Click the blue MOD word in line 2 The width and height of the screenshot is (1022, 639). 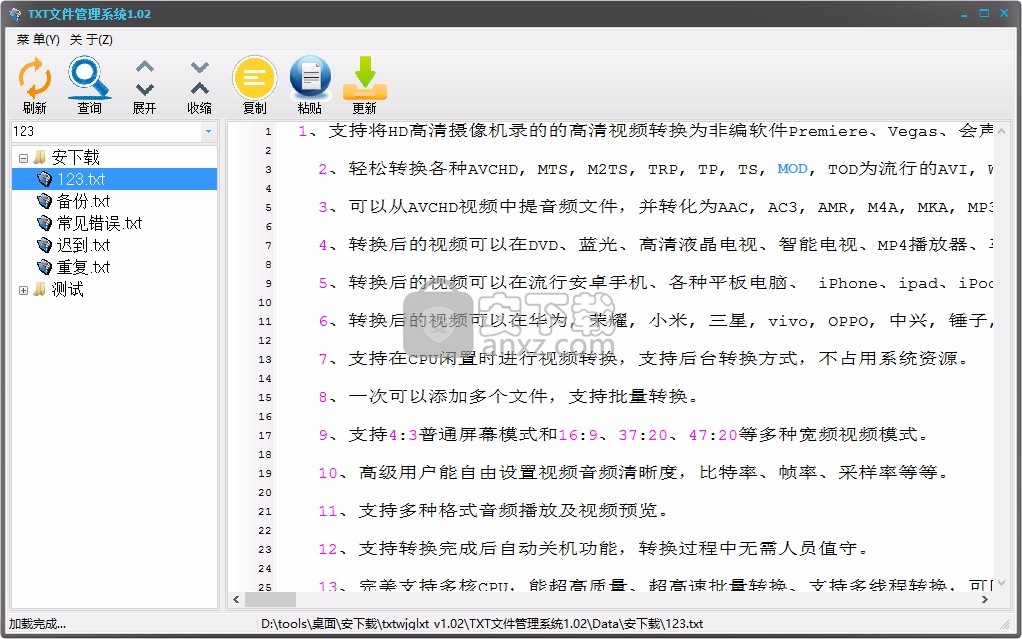pyautogui.click(x=792, y=169)
